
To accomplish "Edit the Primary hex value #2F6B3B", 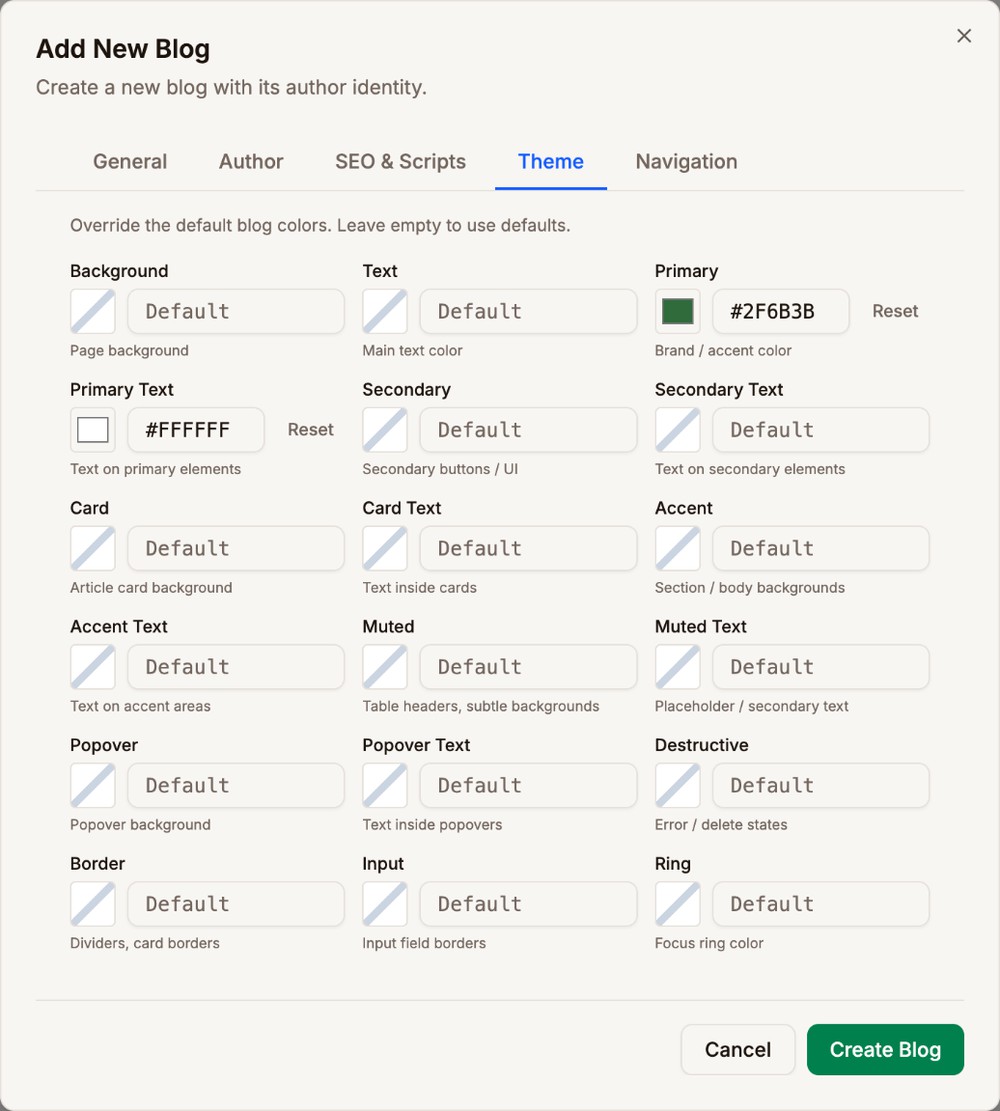I will tap(781, 311).
